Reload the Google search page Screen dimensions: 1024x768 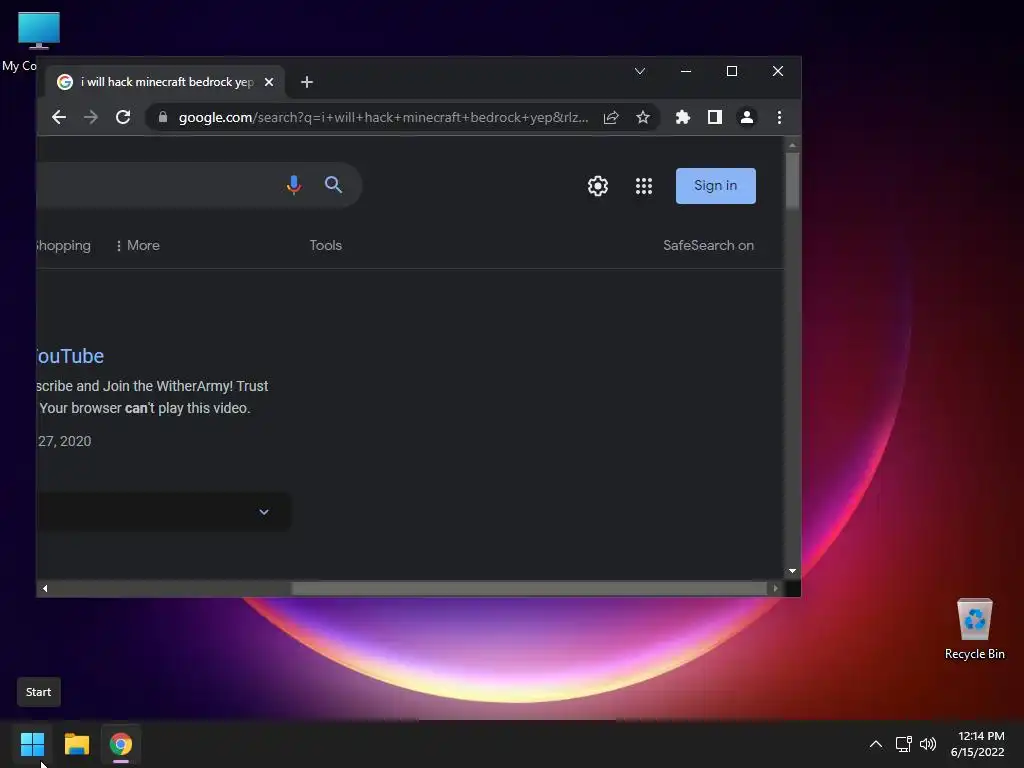pos(123,118)
